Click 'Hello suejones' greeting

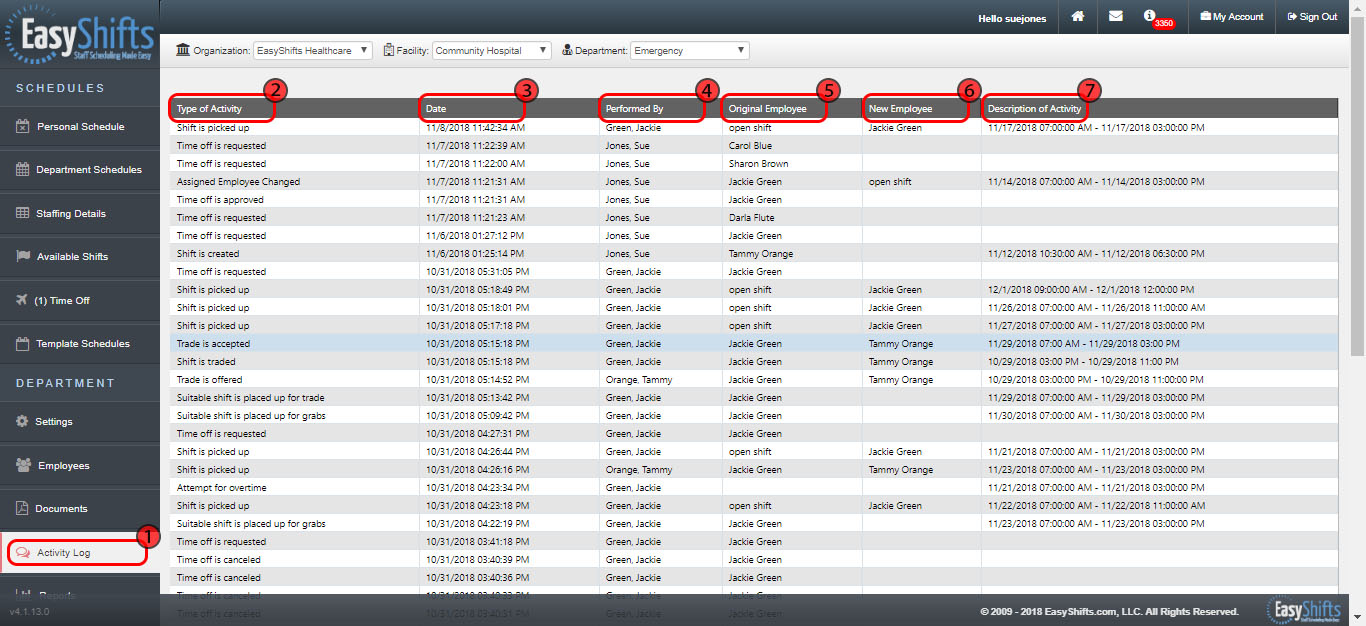tap(1011, 17)
